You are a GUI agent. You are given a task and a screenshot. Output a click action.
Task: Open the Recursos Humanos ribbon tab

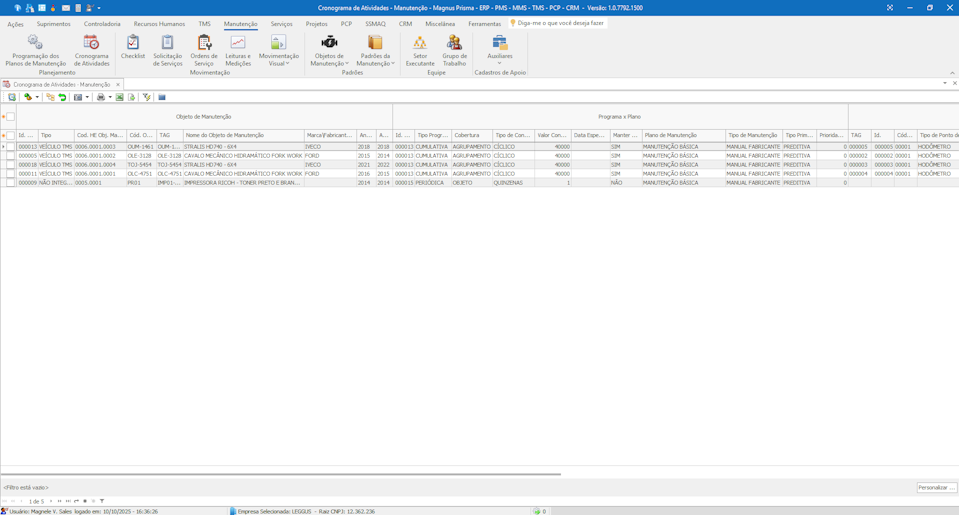(x=159, y=24)
